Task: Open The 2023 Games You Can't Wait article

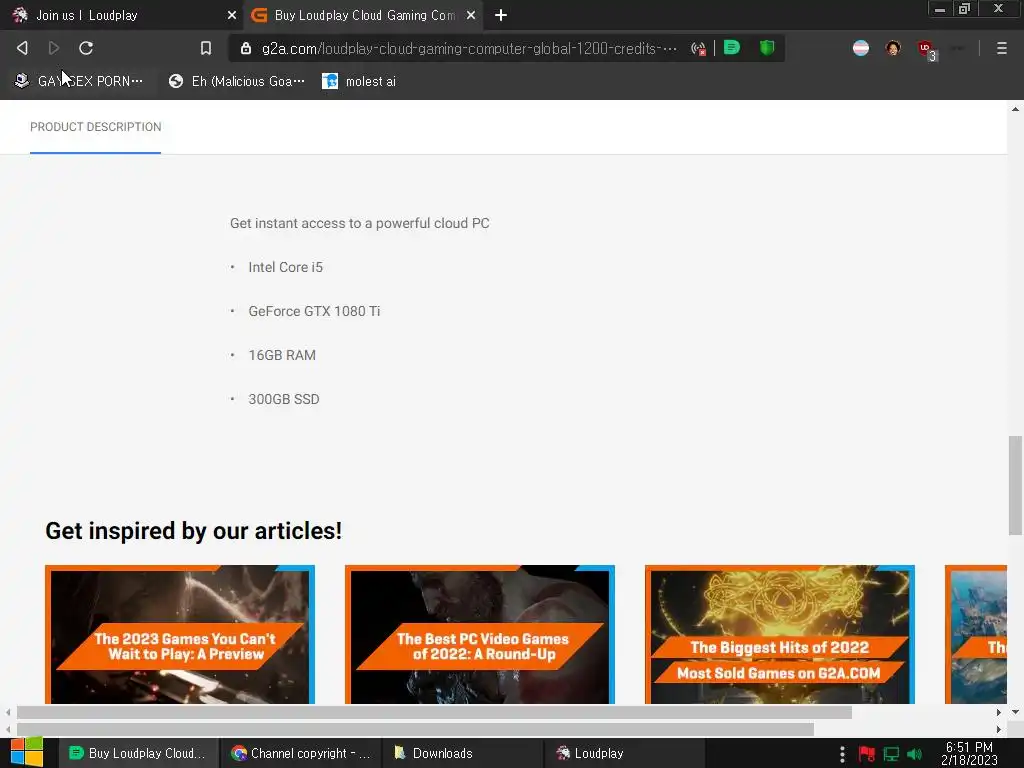Action: pos(180,634)
